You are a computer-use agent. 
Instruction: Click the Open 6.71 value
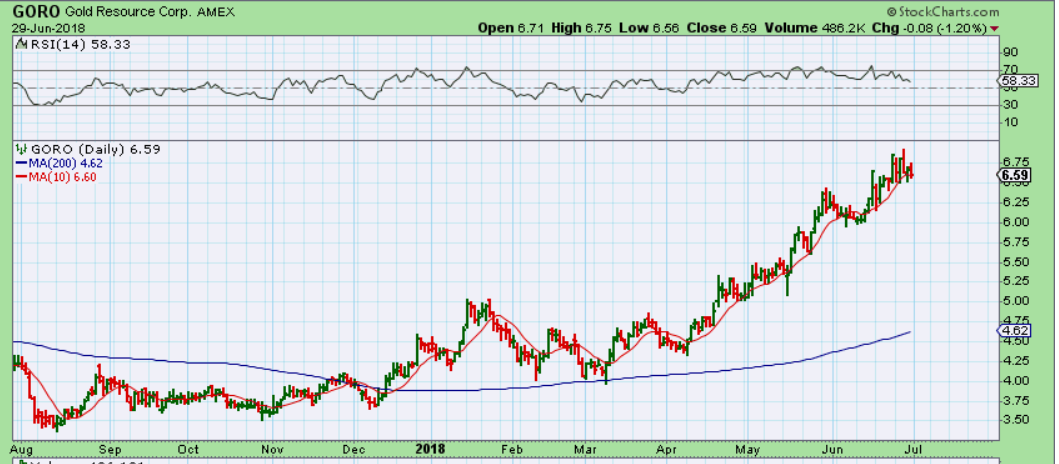tap(511, 28)
